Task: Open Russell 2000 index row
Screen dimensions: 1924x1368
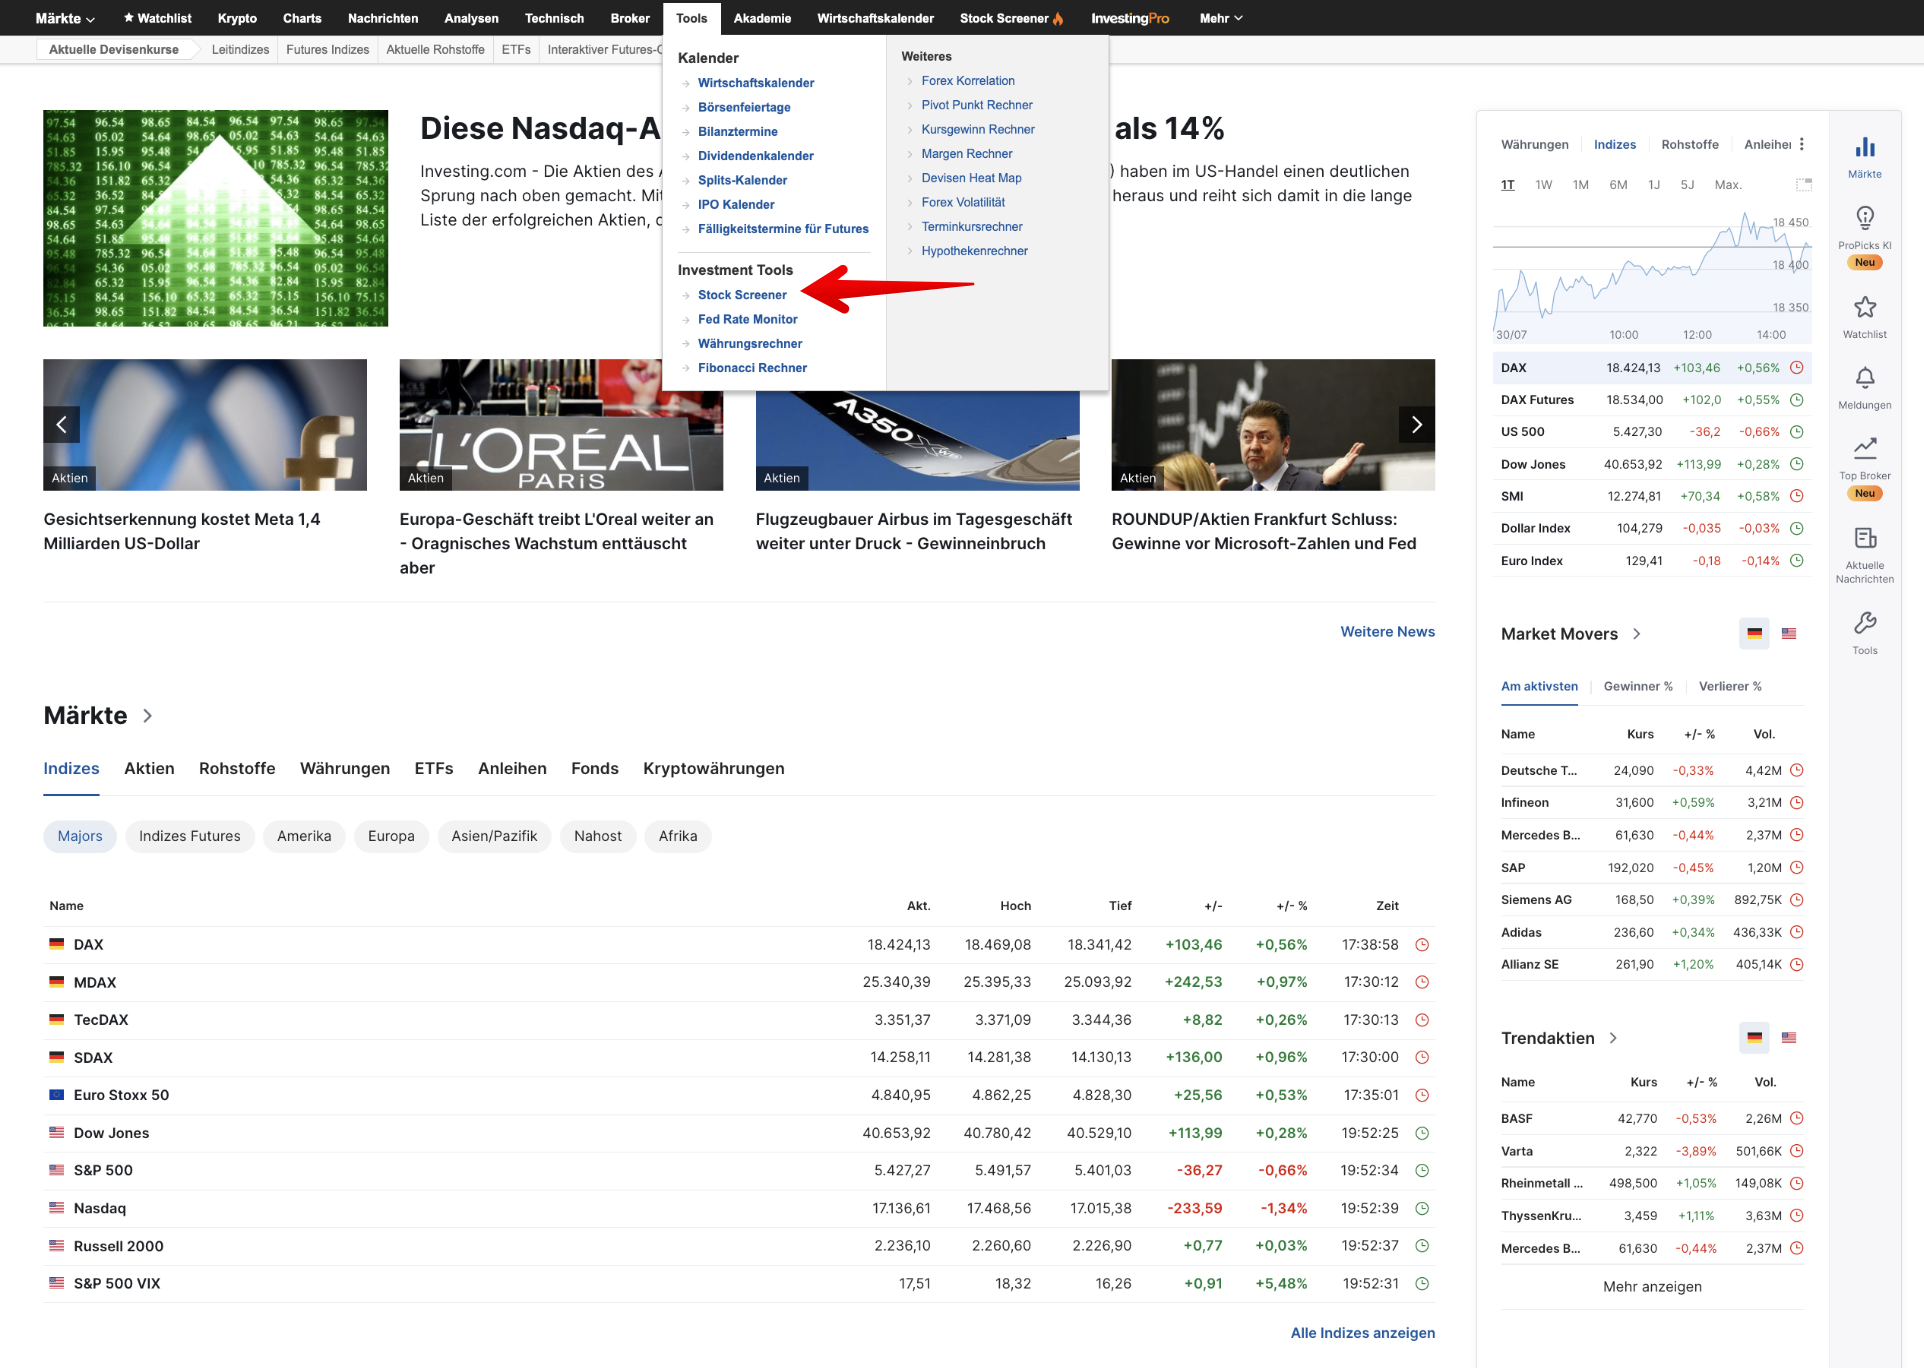Action: [x=739, y=1246]
